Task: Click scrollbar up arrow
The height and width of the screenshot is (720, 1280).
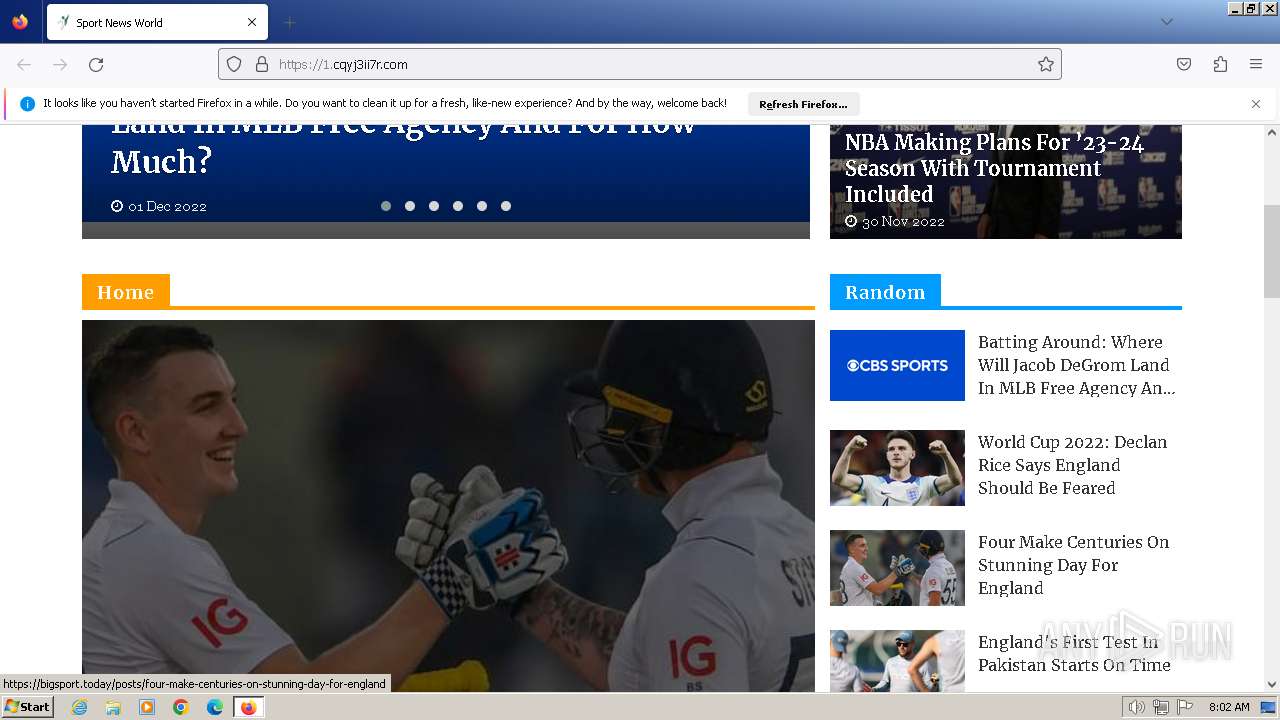Action: pos(1272,132)
